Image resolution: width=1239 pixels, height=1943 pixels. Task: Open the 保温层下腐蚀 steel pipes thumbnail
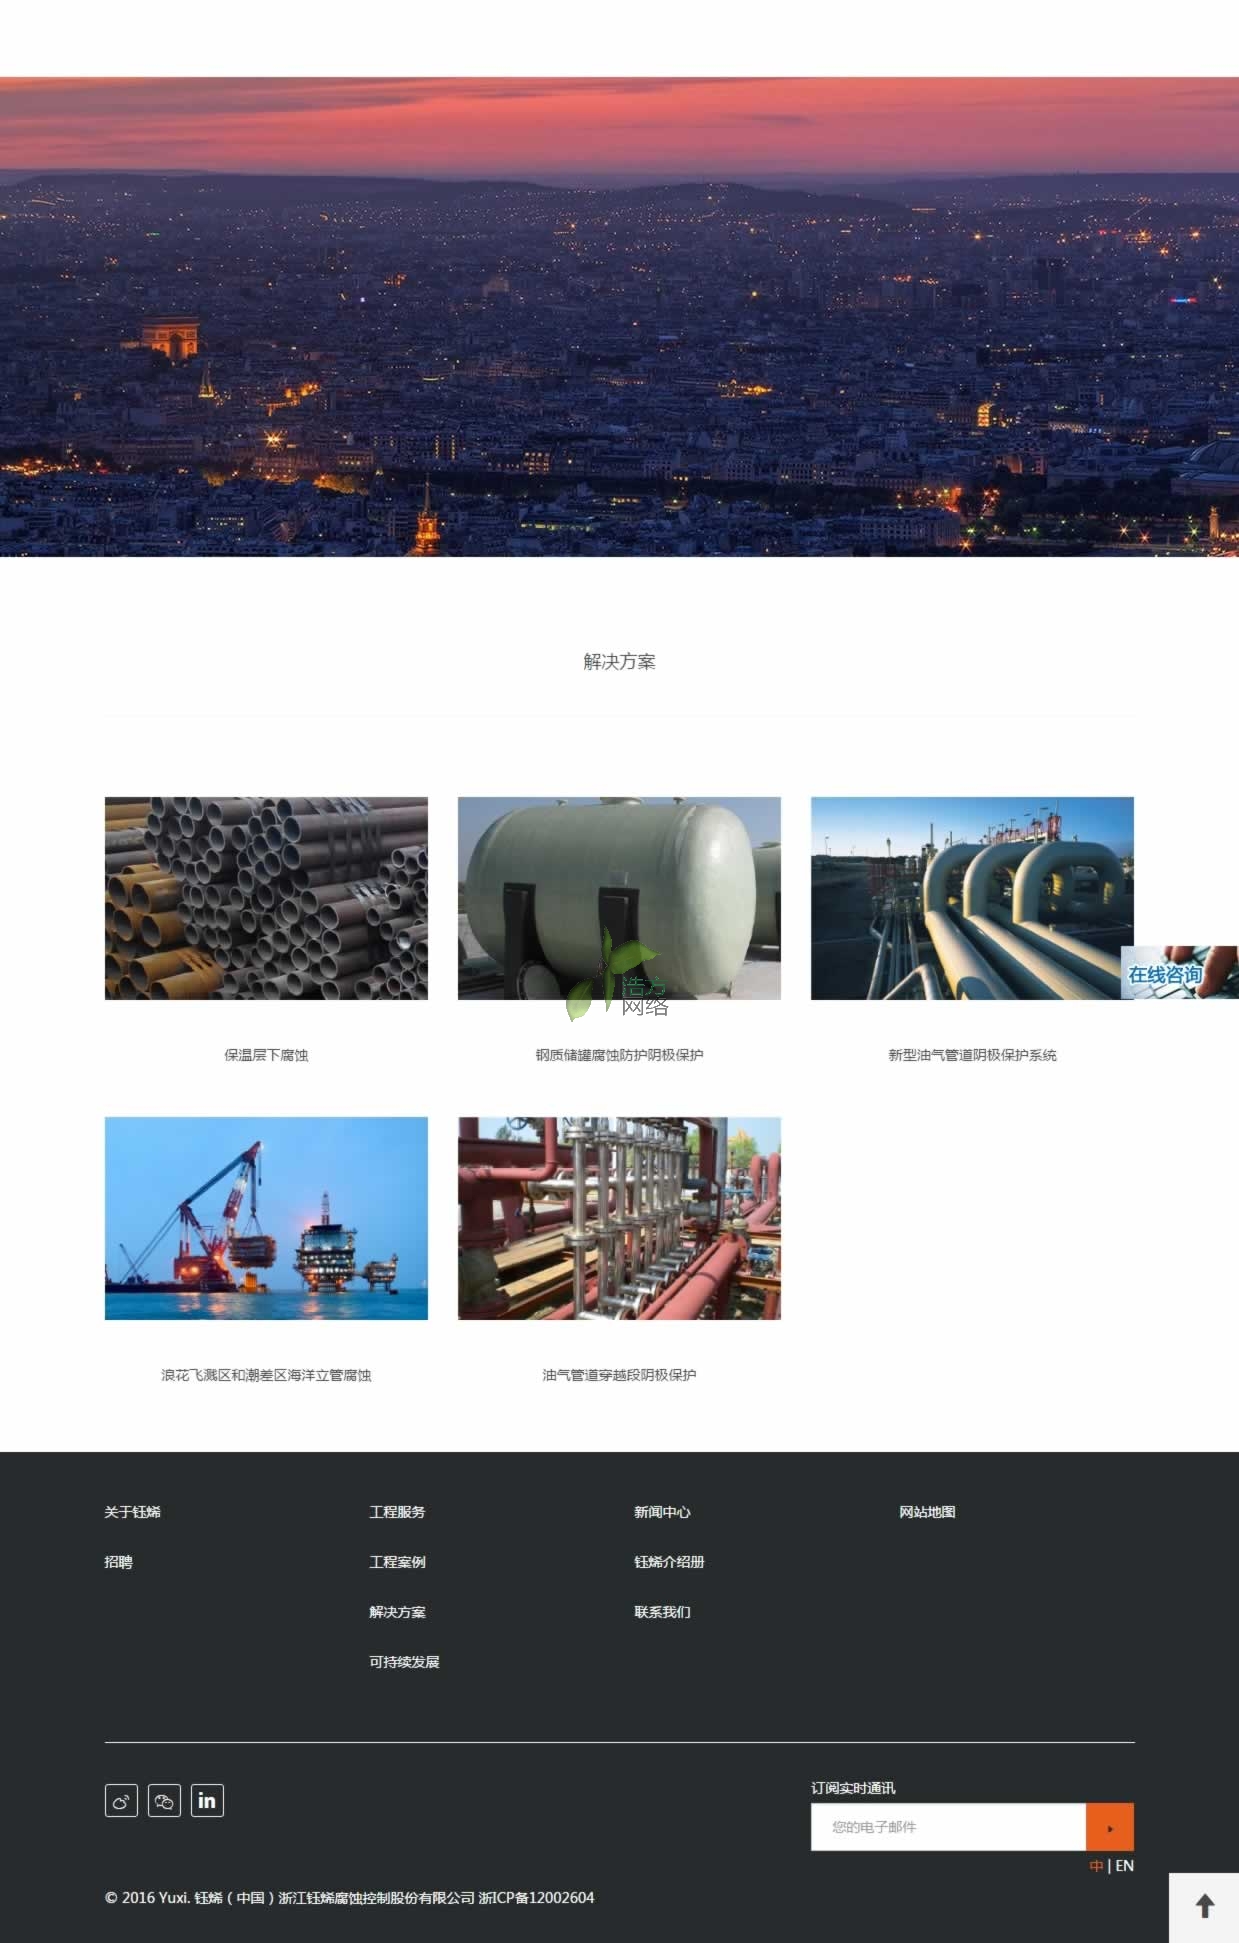pos(266,898)
